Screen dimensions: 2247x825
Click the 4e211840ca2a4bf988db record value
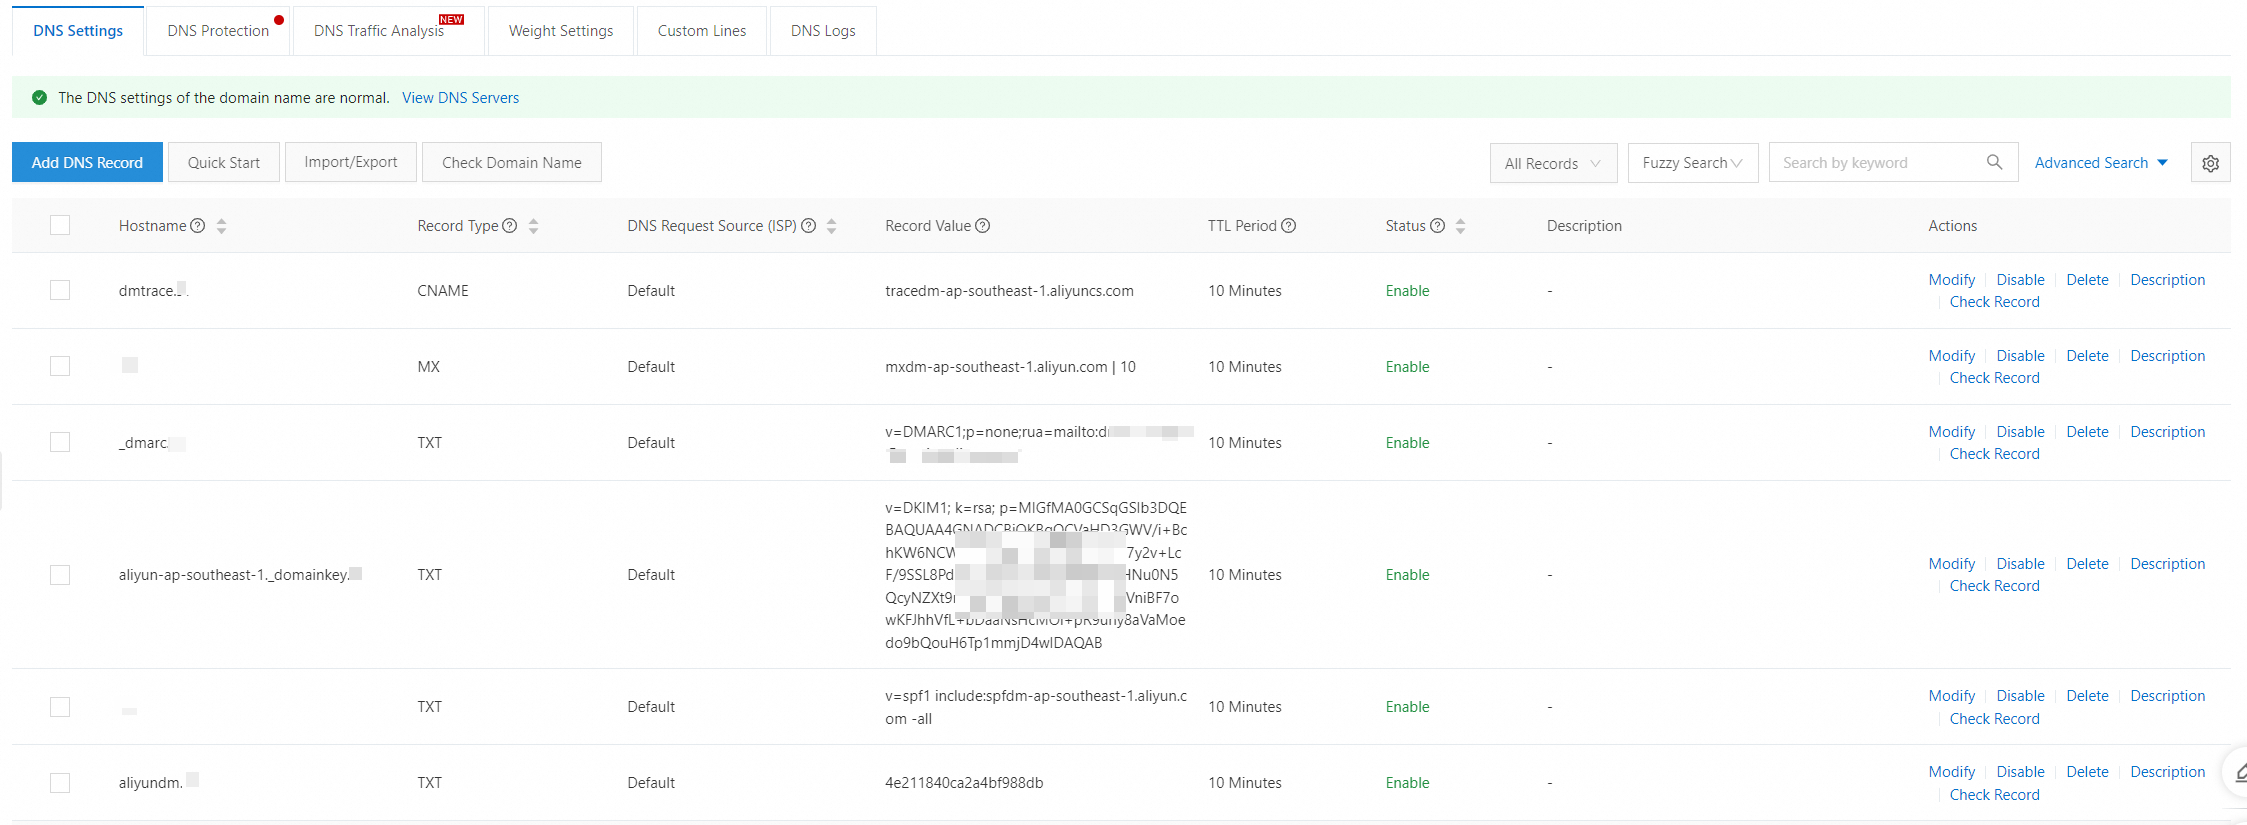pyautogui.click(x=964, y=783)
